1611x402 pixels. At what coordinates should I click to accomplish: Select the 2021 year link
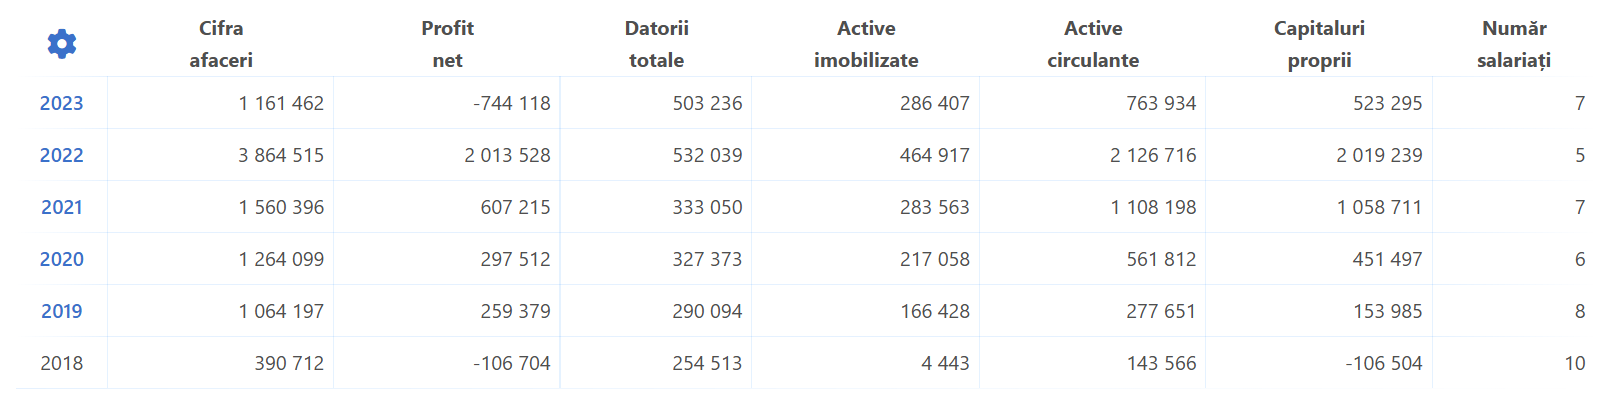pyautogui.click(x=61, y=207)
